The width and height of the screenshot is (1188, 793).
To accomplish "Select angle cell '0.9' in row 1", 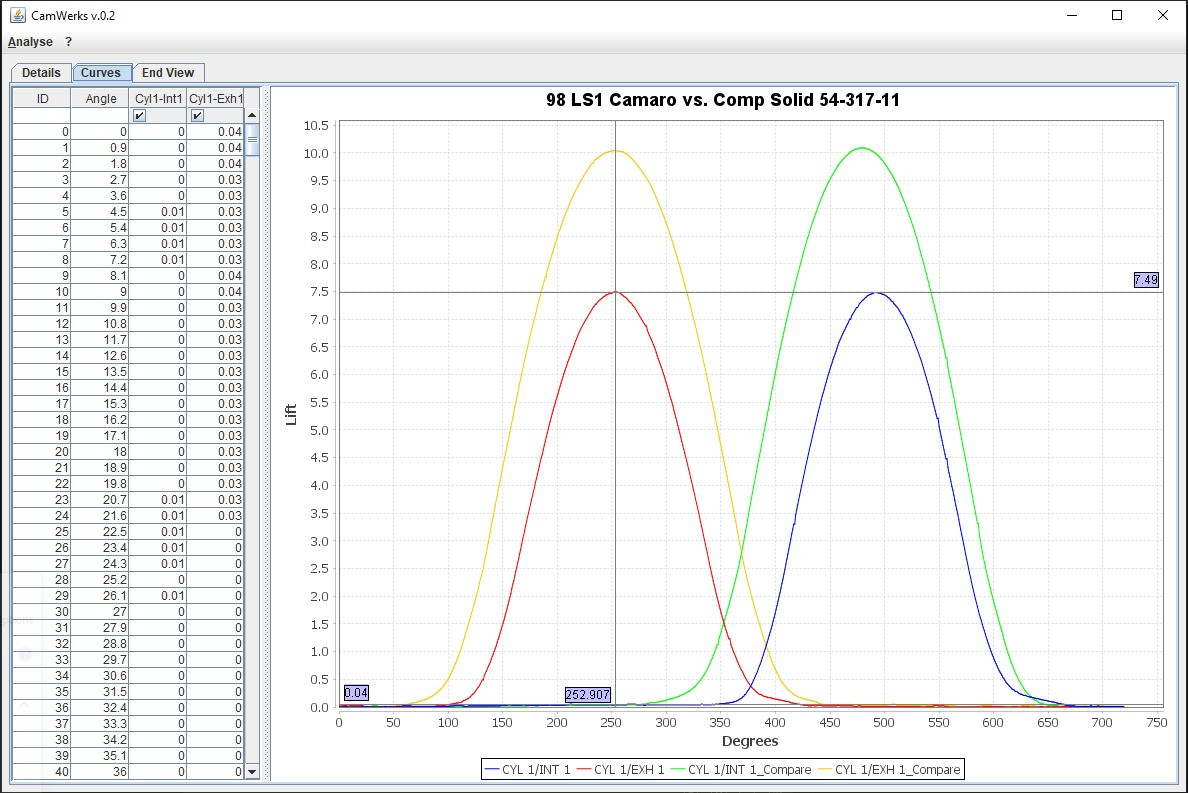I will point(100,148).
